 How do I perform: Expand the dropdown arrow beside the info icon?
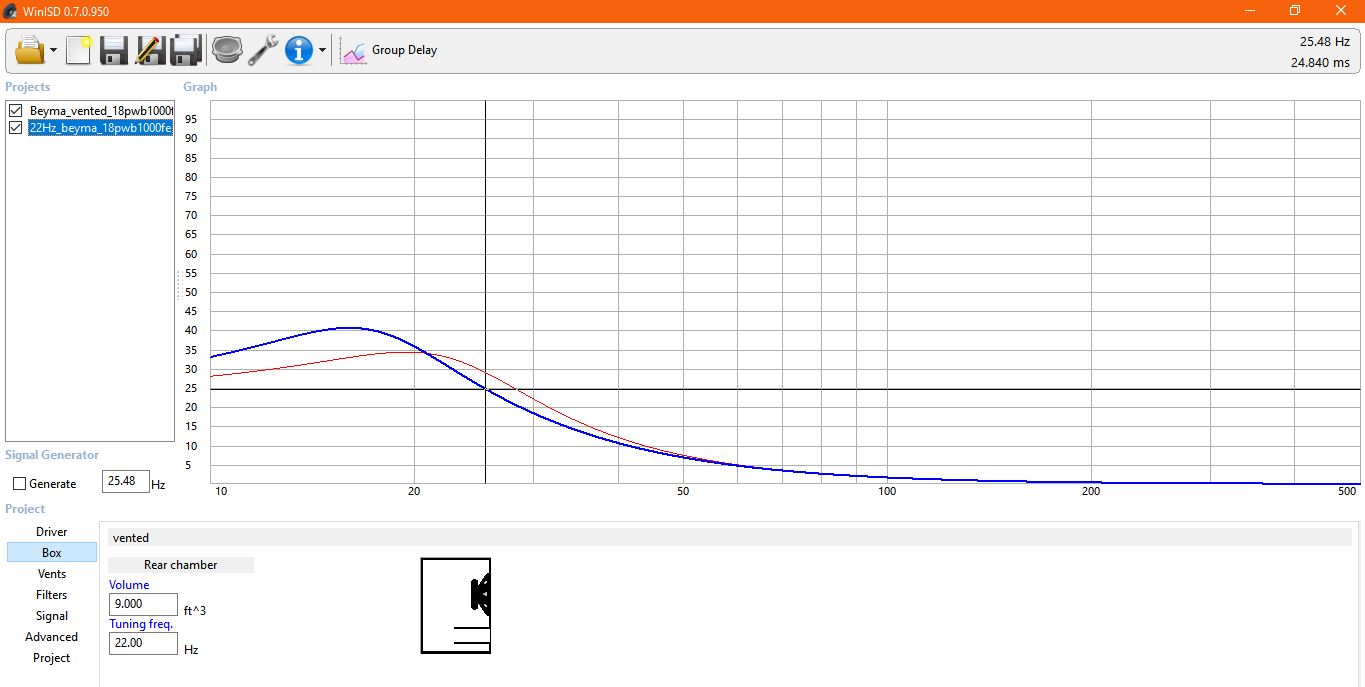(x=322, y=50)
